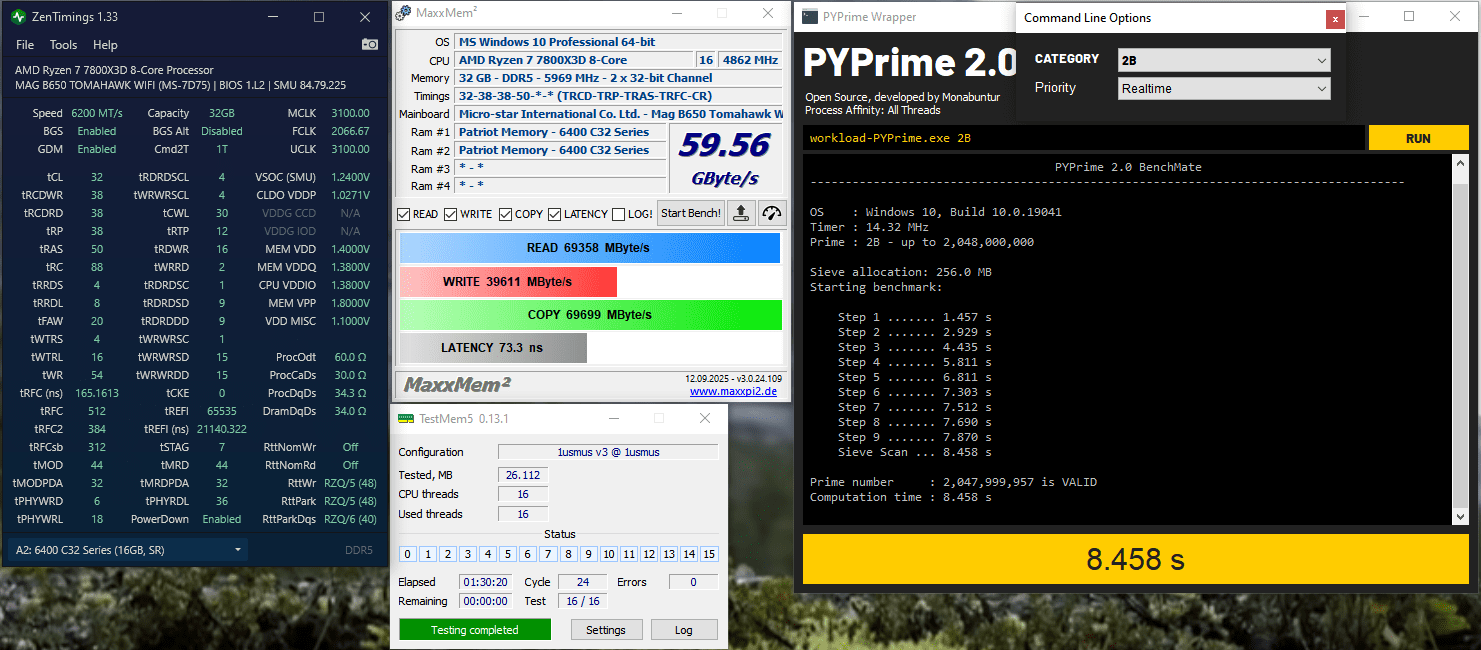Click PYPrime output scrollbar up arrow

(x=1461, y=164)
